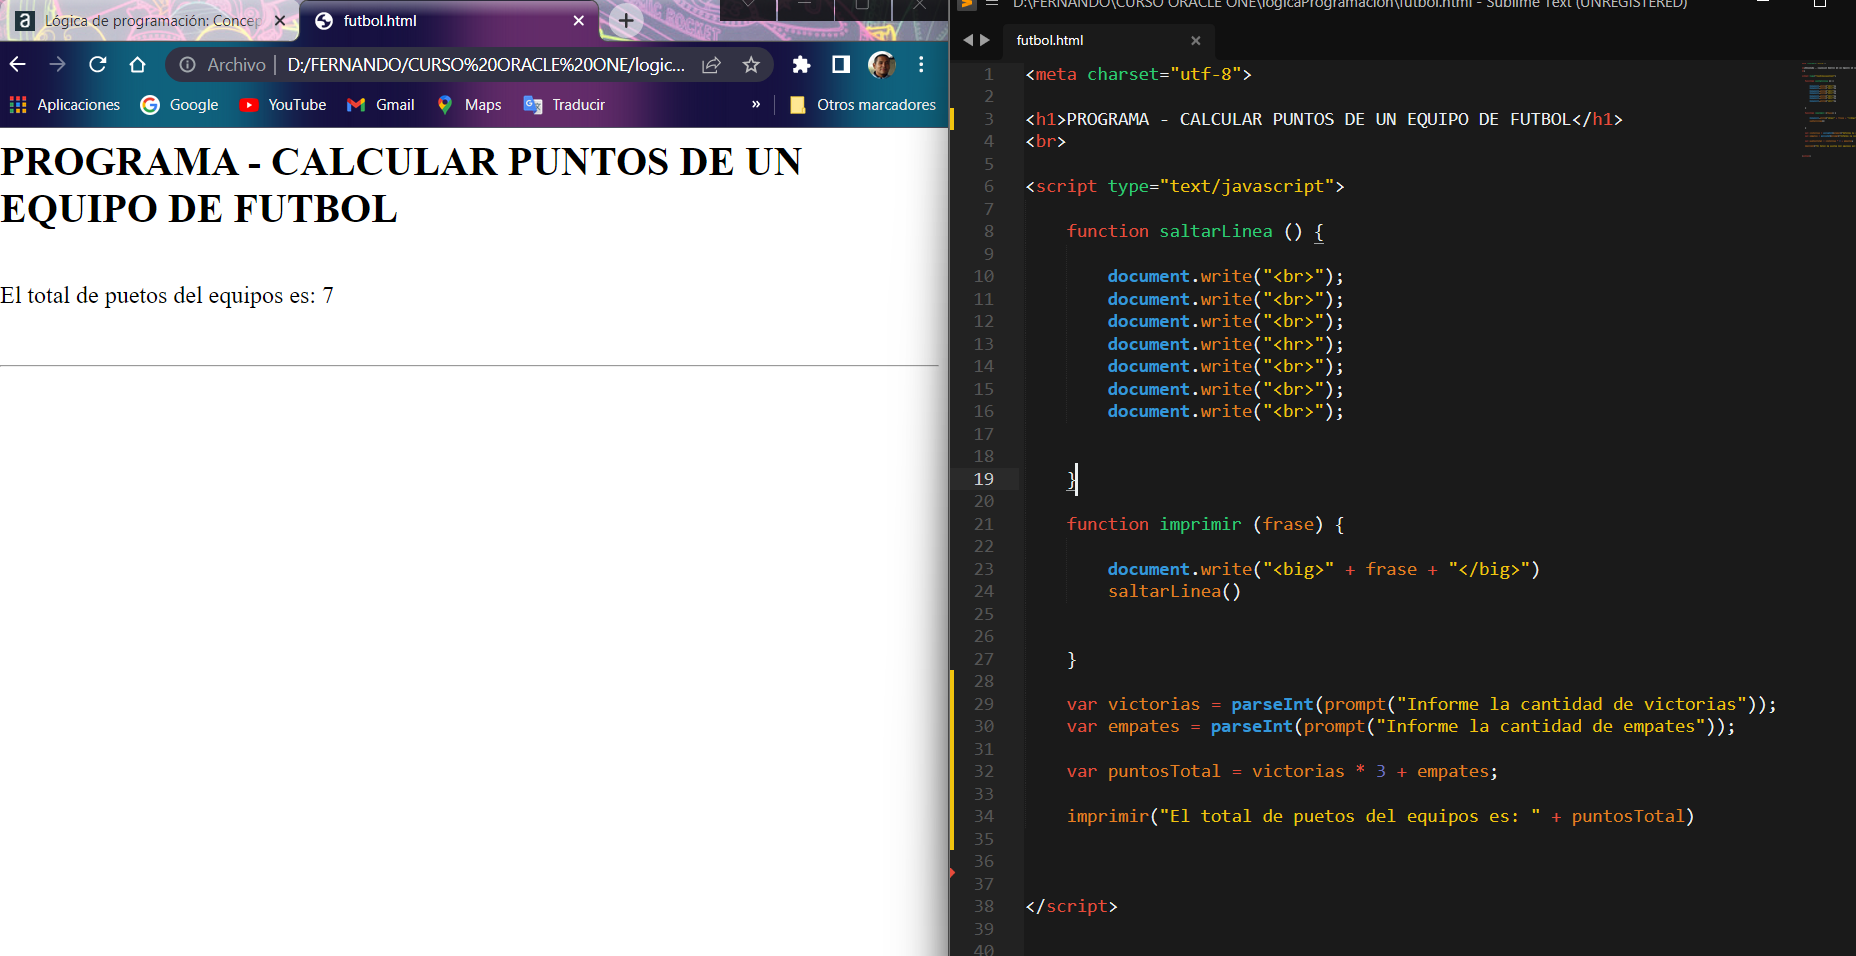Viewport: 1856px width, 956px height.
Task: Expand hidden bookmarks chevron
Action: (x=756, y=104)
